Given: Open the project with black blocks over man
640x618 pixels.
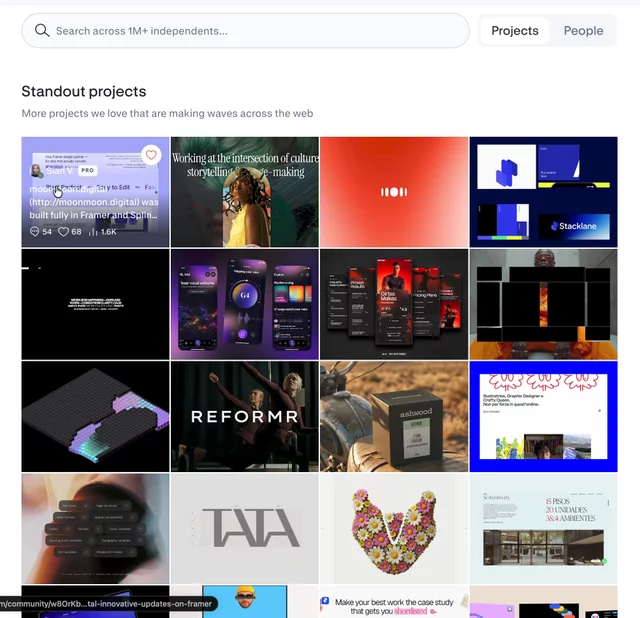Looking at the screenshot, I should (543, 304).
